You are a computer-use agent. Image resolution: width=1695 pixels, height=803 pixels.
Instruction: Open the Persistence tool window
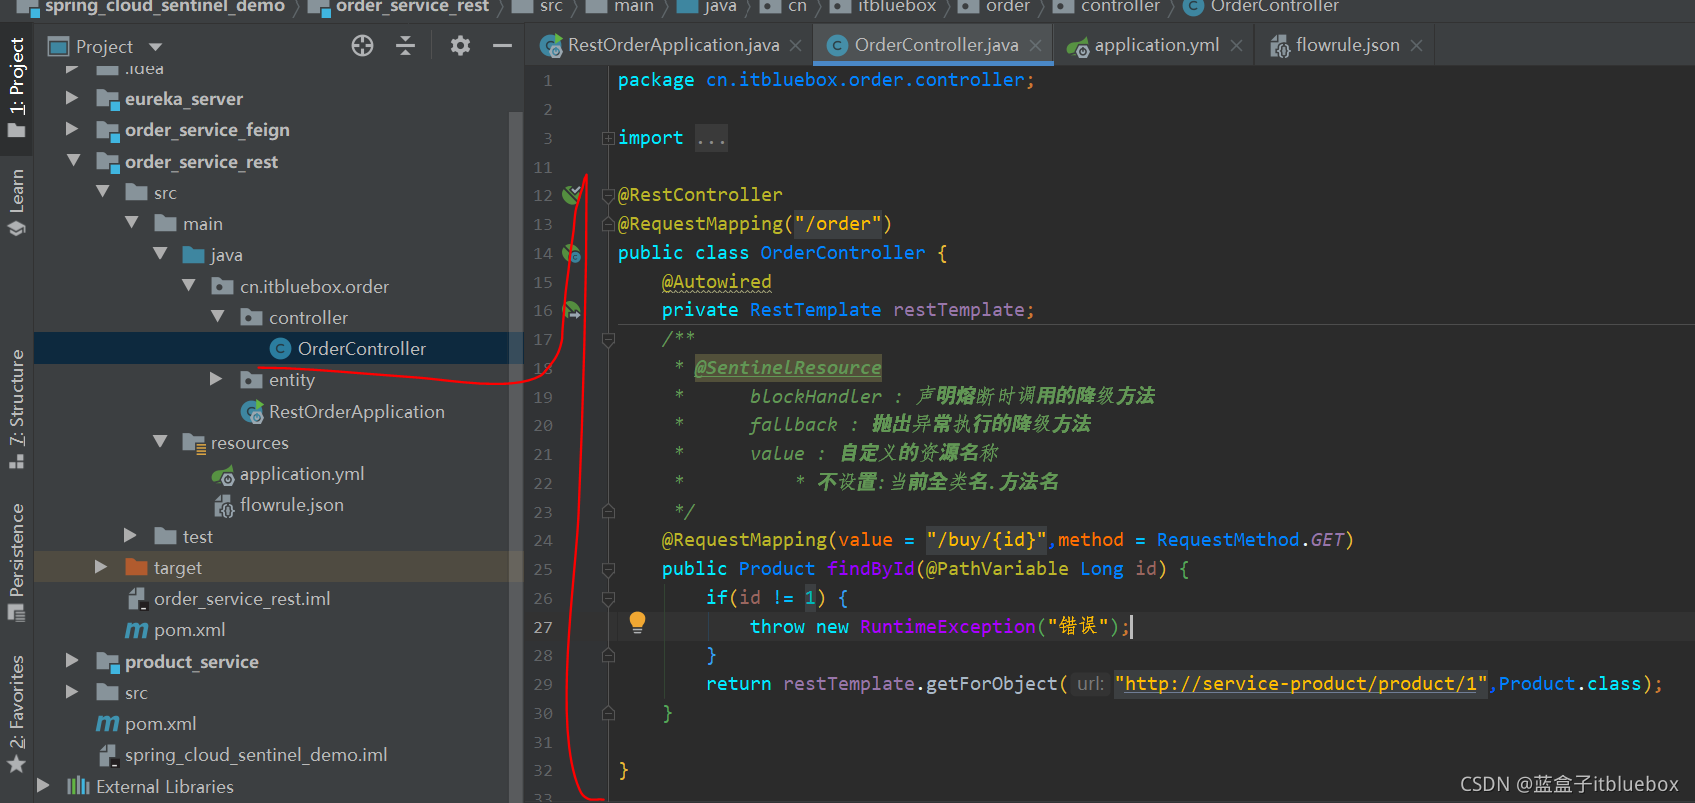pyautogui.click(x=16, y=562)
